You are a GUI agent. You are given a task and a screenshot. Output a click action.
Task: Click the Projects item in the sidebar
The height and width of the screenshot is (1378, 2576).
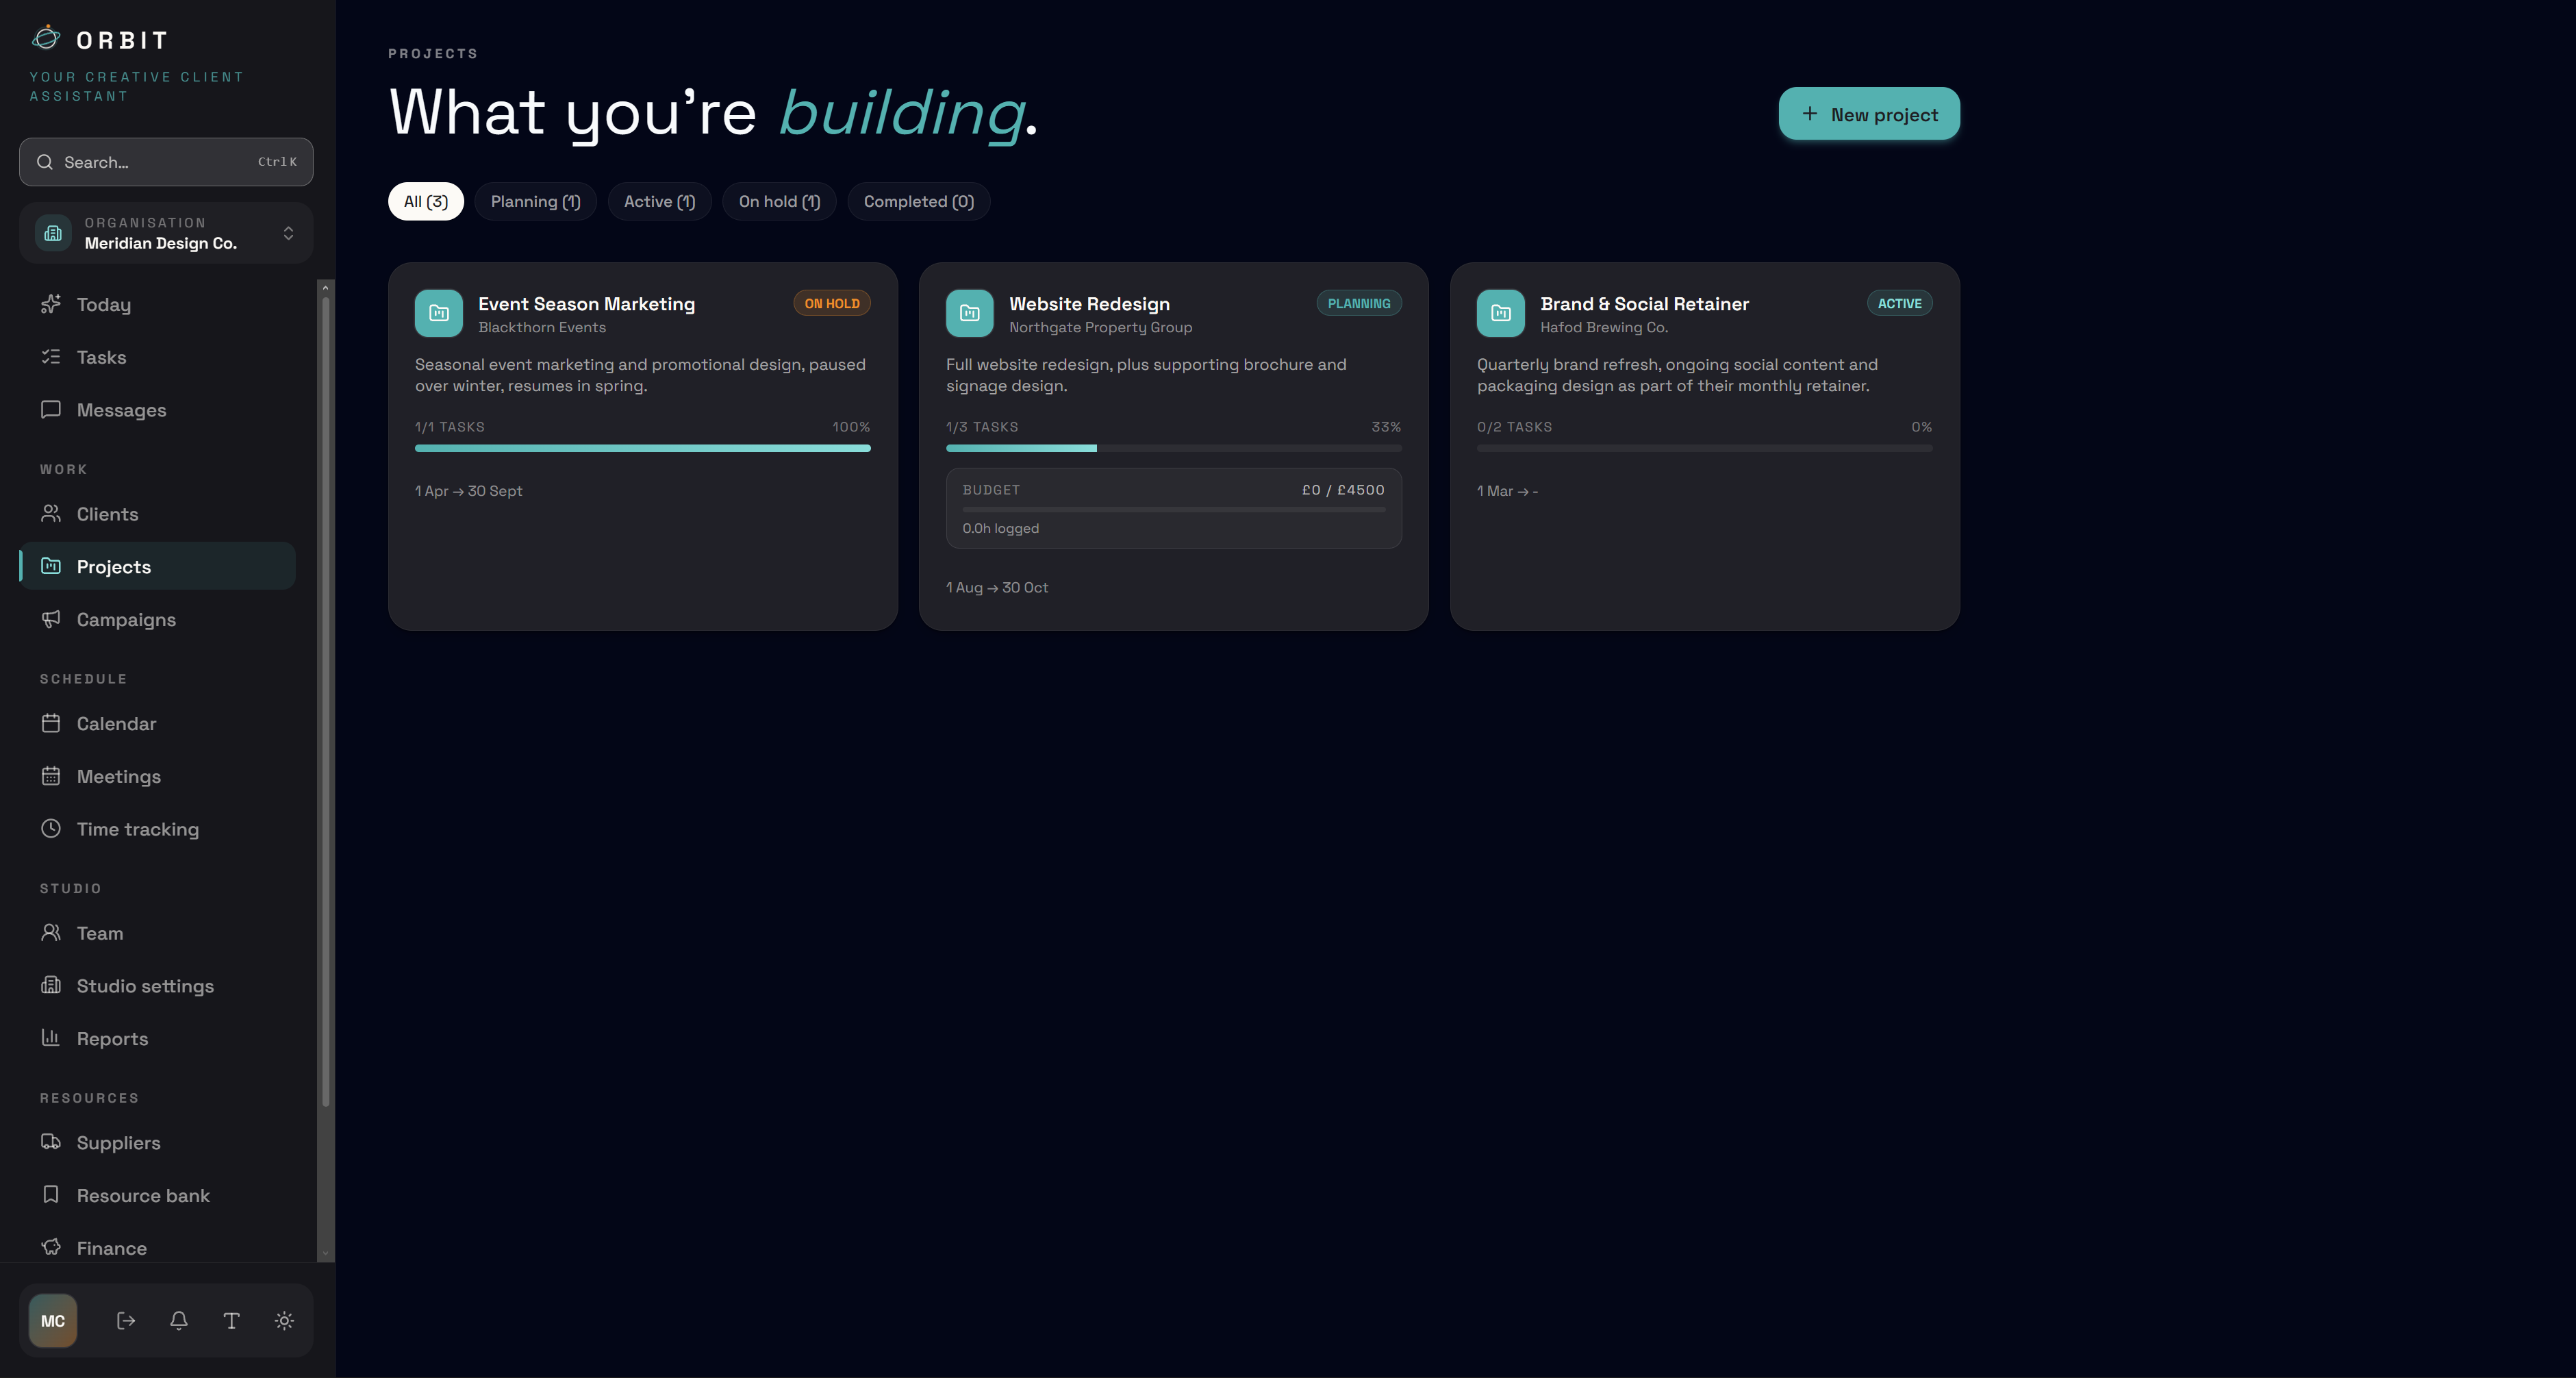point(157,566)
